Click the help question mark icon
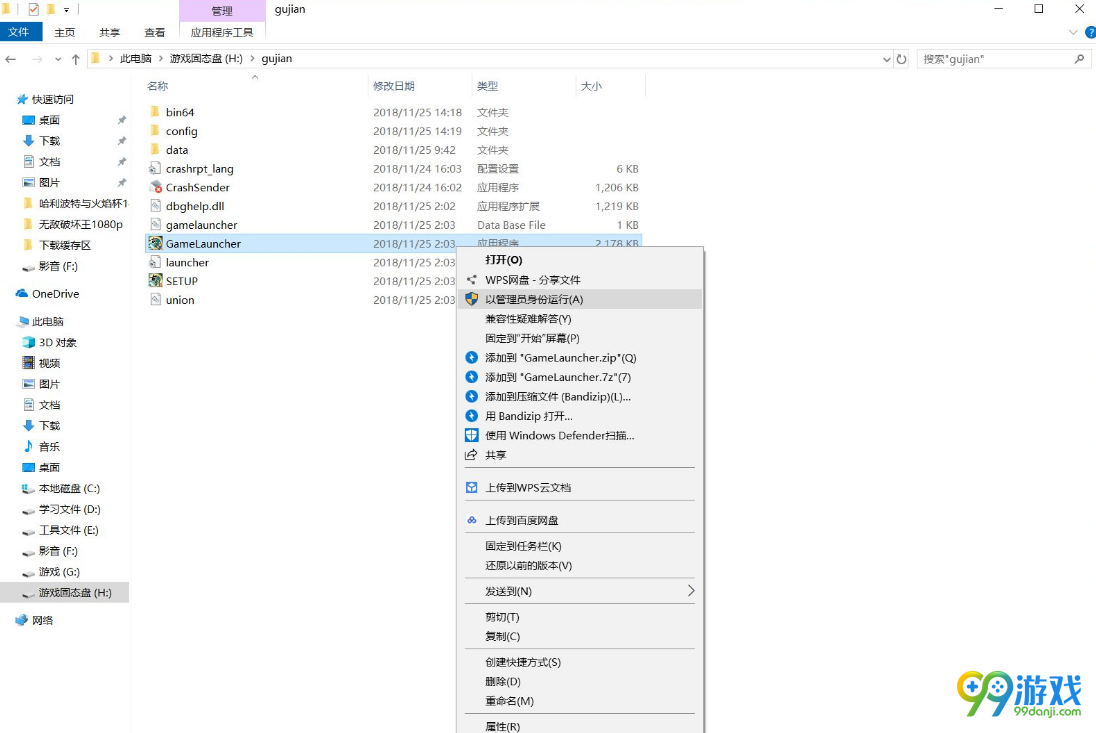 pyautogui.click(x=1090, y=32)
